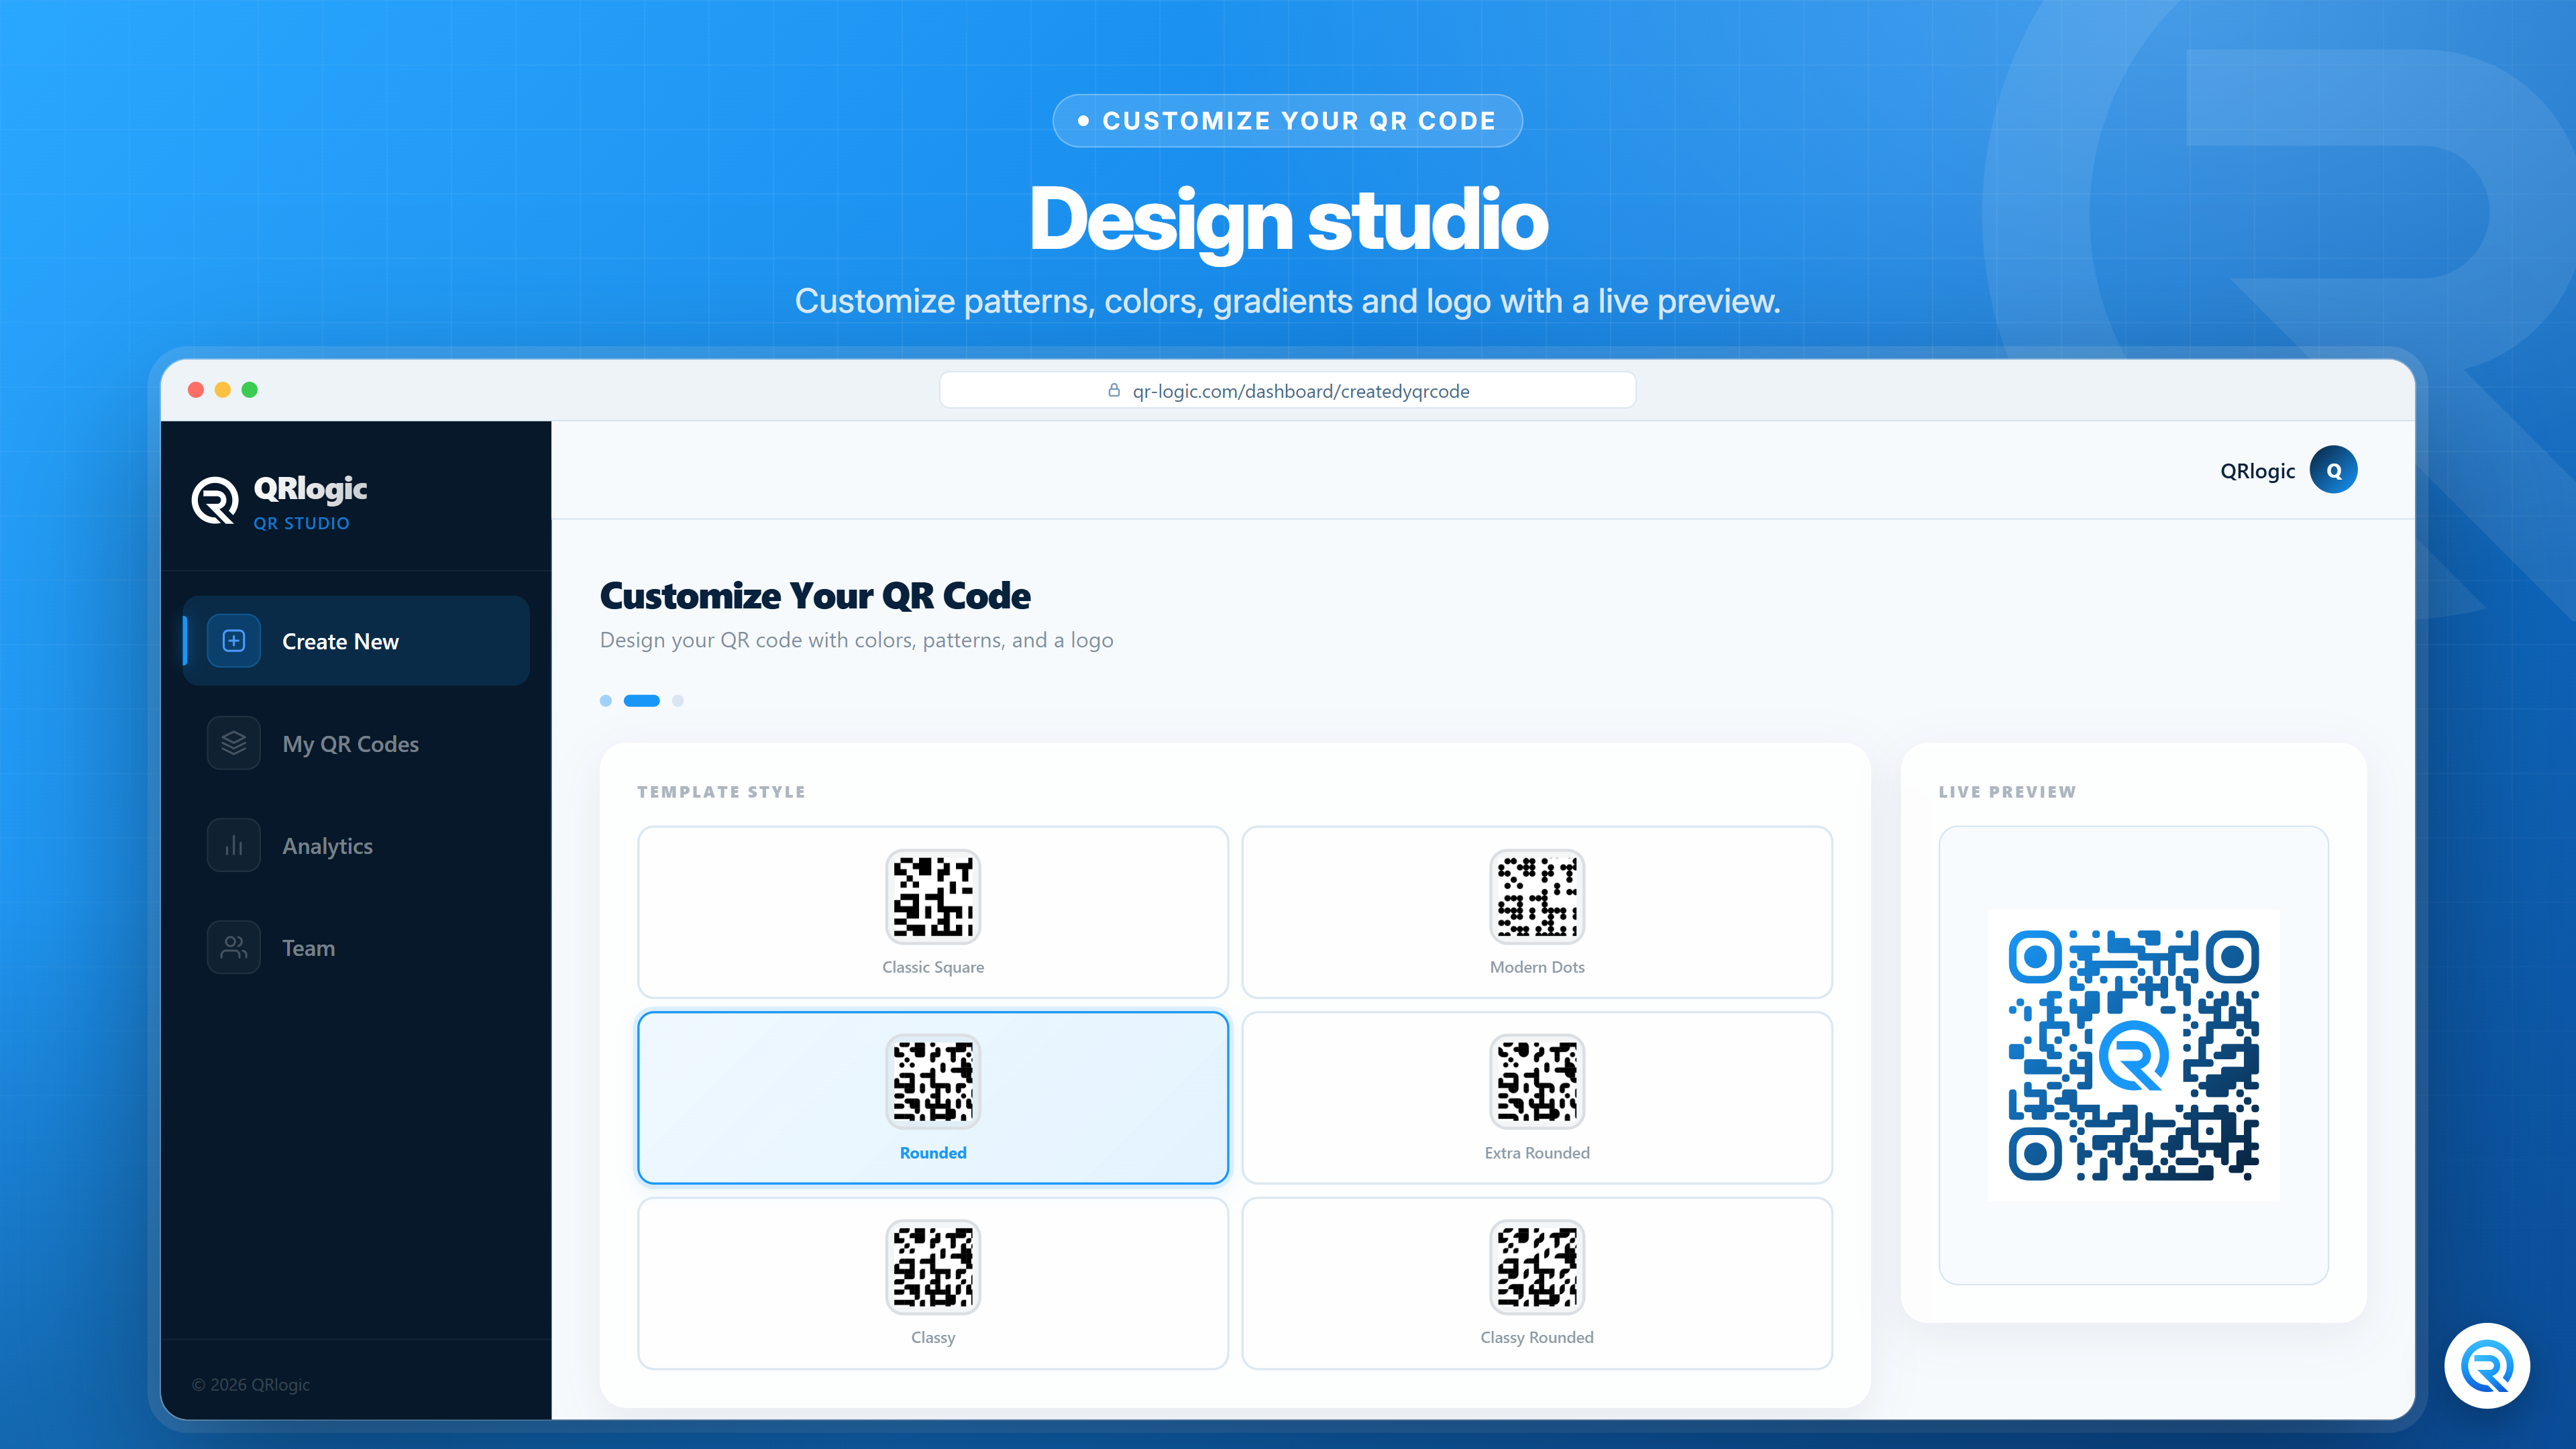Select the Modern Dots template
The width and height of the screenshot is (2576, 1449).
click(1536, 912)
